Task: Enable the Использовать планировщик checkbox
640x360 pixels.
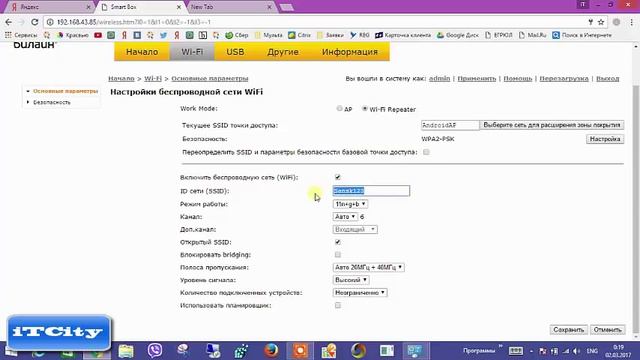Action: point(338,305)
